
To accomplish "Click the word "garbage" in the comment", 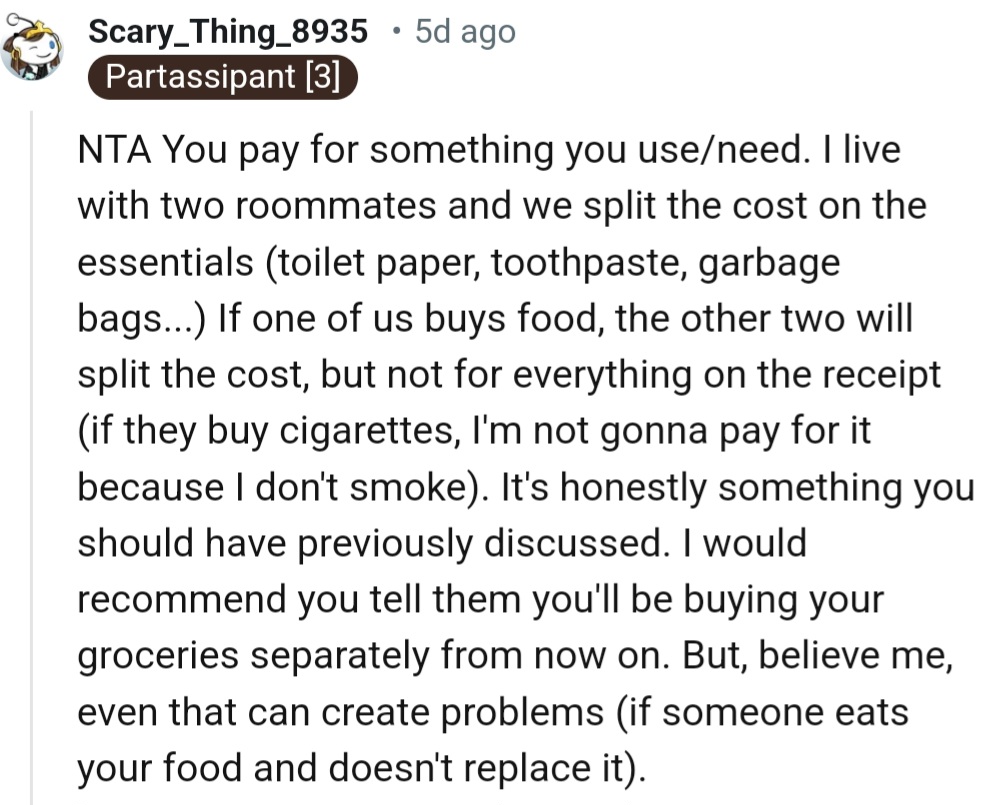I will 770,262.
